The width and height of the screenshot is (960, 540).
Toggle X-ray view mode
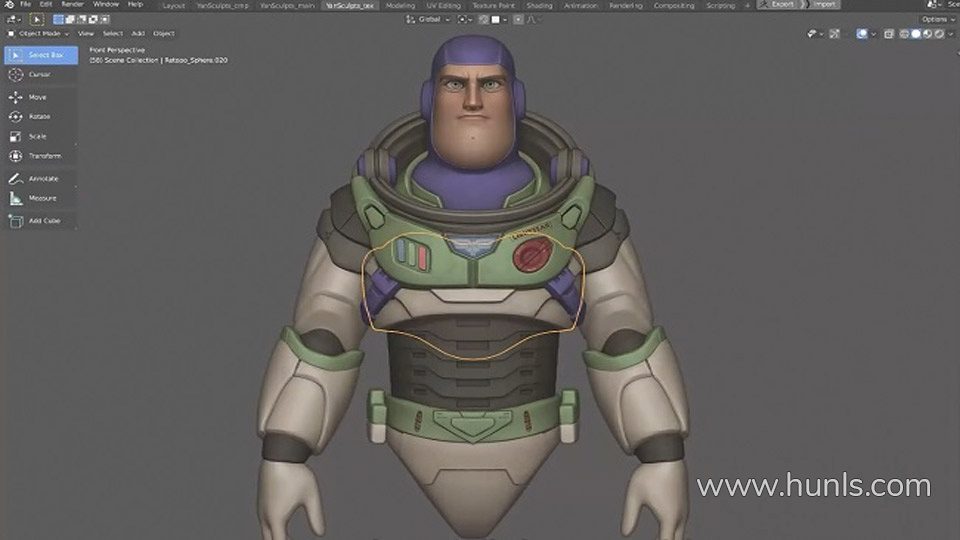coord(889,34)
